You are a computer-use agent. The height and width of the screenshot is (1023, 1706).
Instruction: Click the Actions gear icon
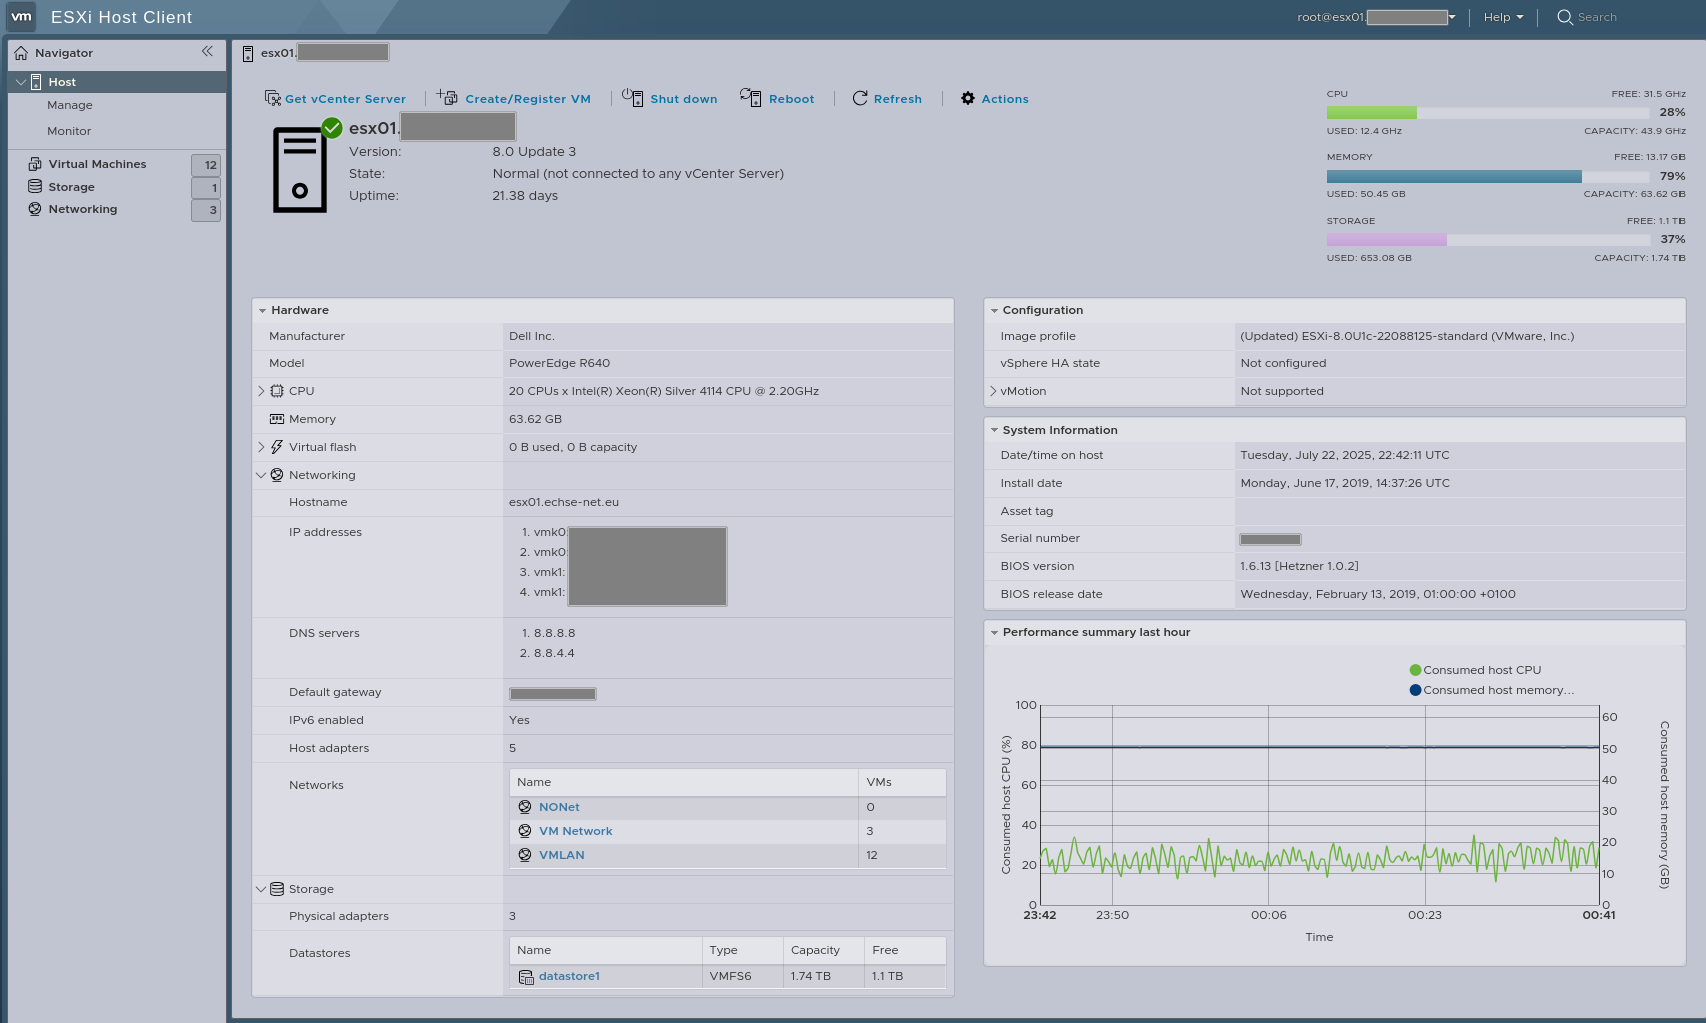(968, 98)
